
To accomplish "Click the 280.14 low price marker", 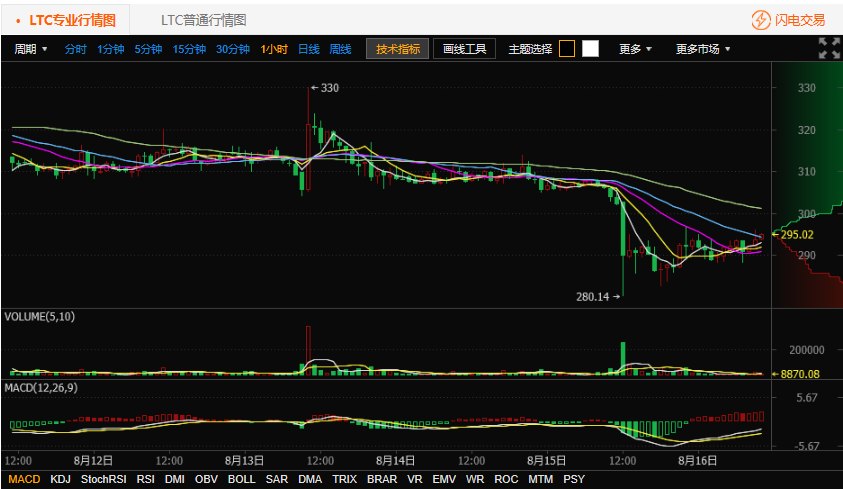I will pos(592,297).
